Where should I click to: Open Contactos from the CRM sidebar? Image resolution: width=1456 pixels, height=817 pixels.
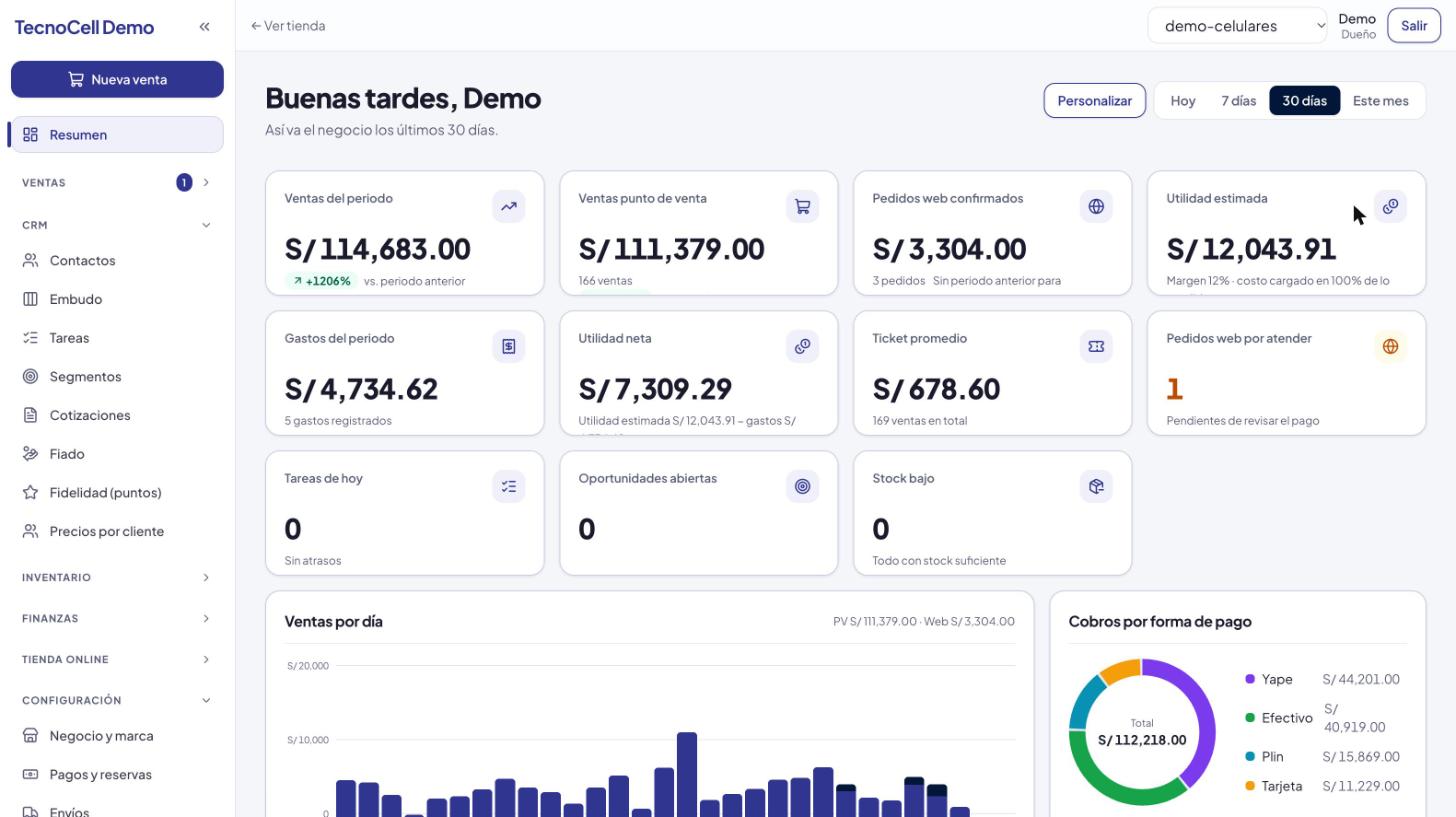coord(117,260)
